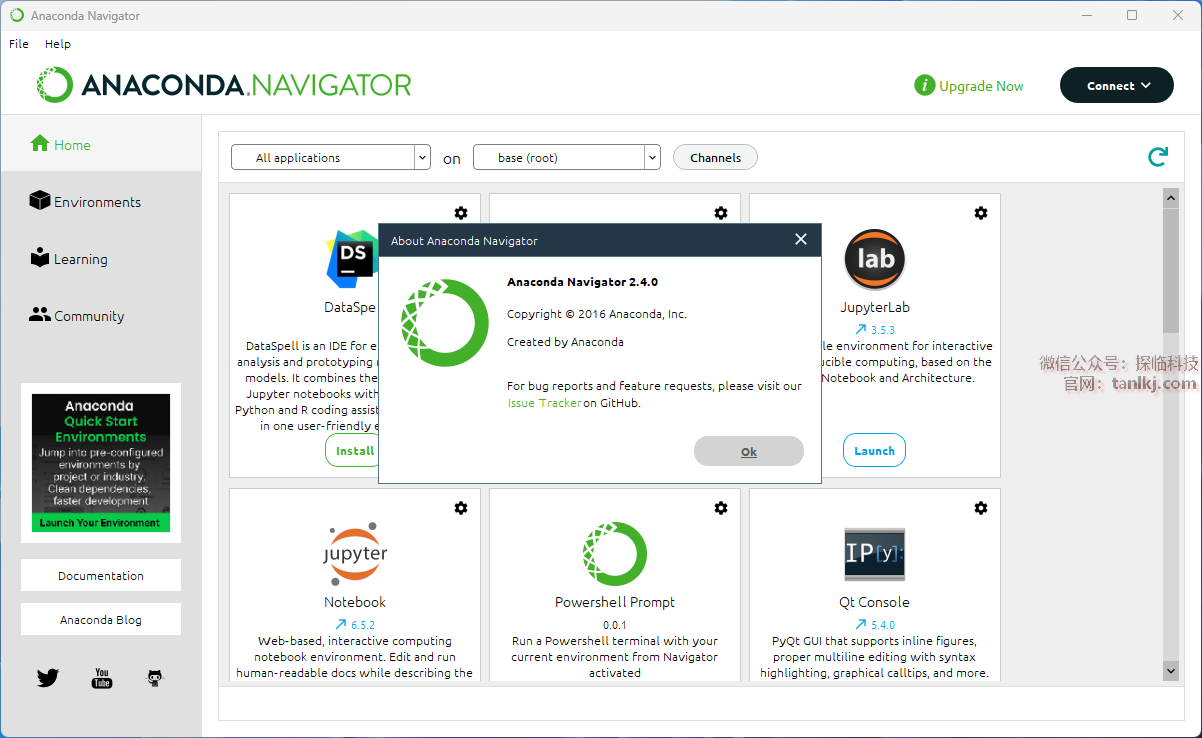1202x738 pixels.
Task: Click Ok in the About dialog
Action: tap(749, 451)
